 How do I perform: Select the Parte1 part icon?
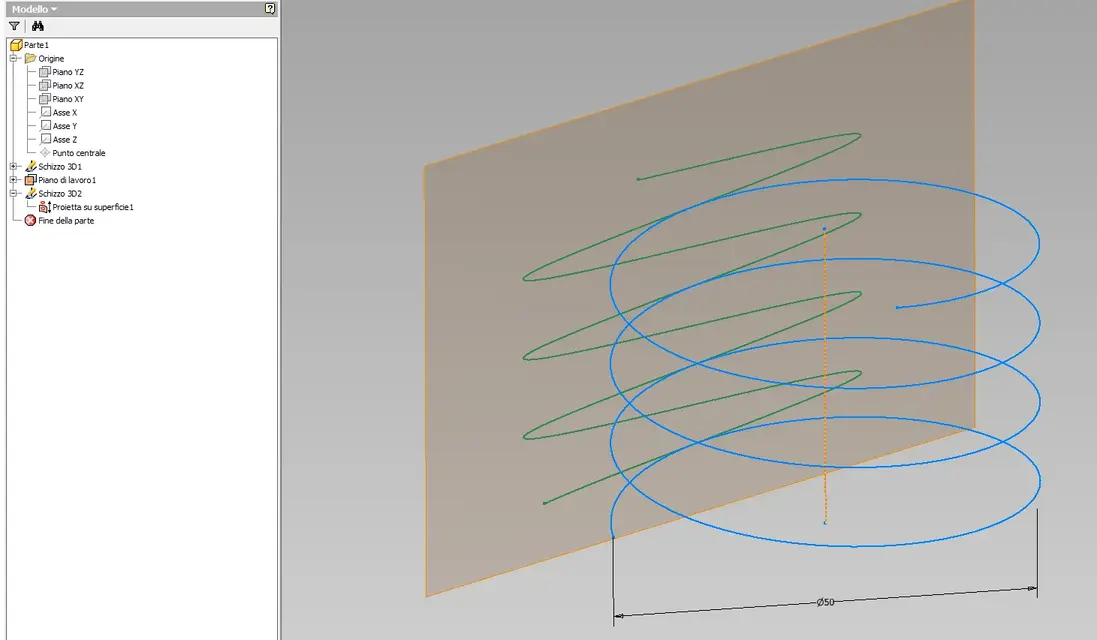16,45
